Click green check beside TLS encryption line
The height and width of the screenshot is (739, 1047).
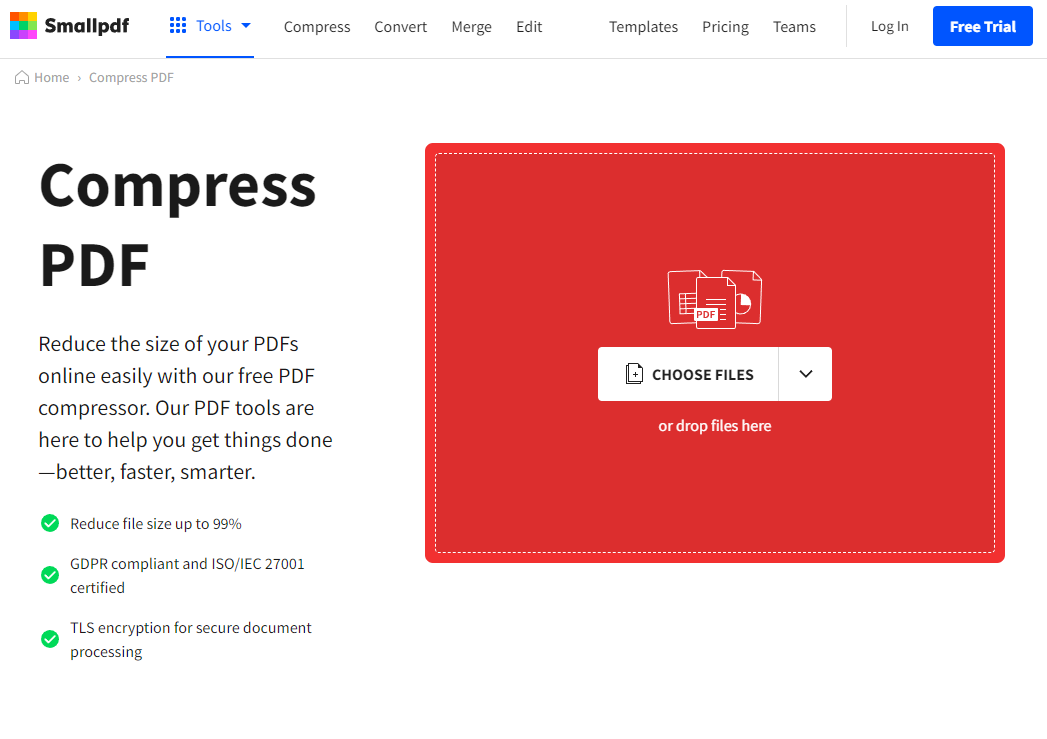[50, 639]
